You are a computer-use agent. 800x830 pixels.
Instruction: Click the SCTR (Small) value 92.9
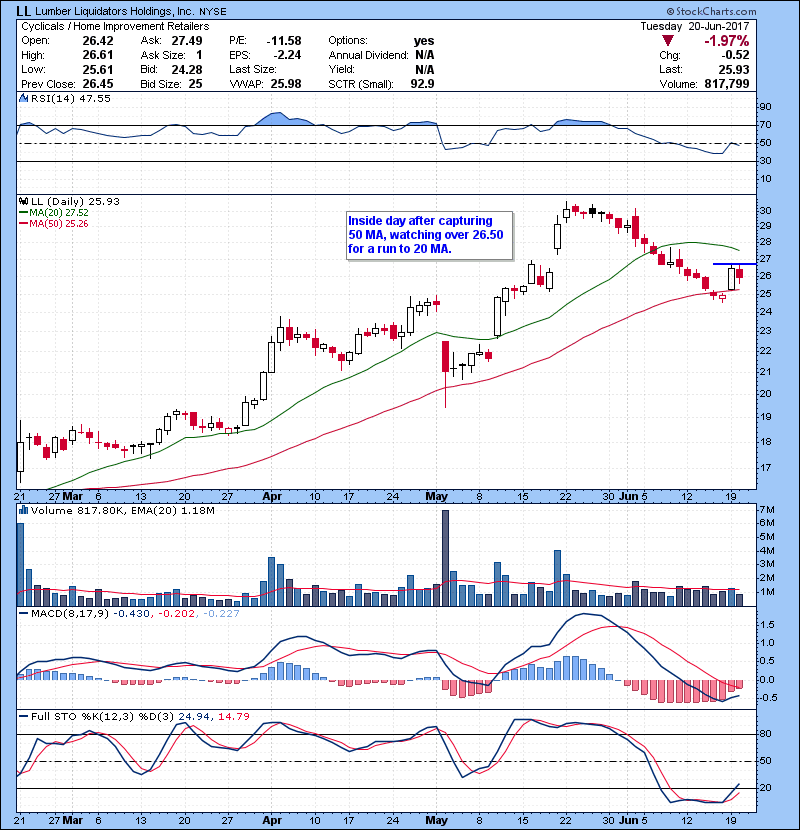(x=423, y=84)
